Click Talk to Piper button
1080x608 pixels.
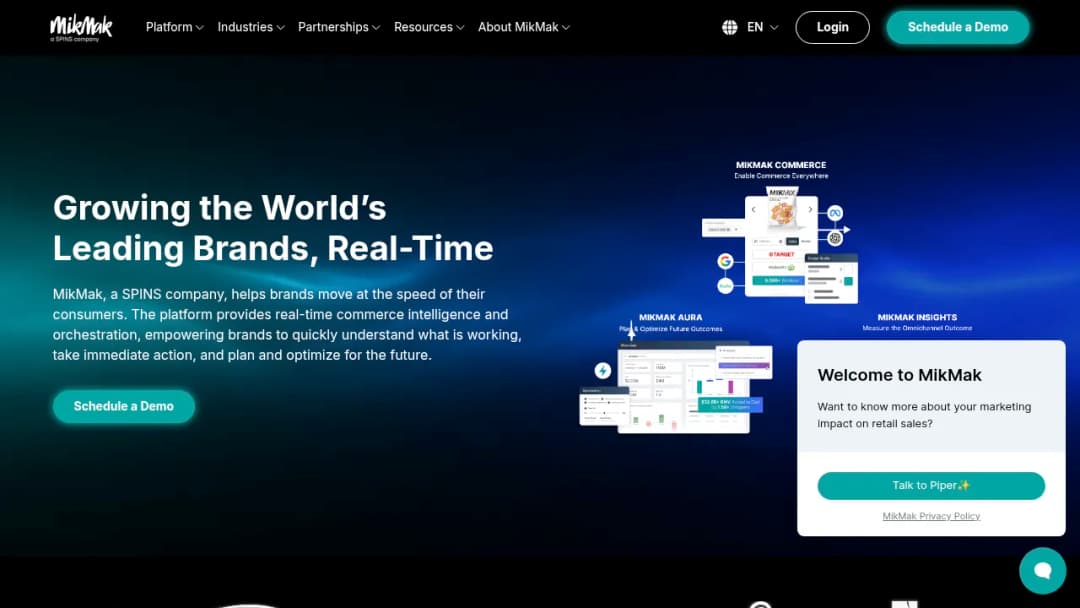point(931,485)
